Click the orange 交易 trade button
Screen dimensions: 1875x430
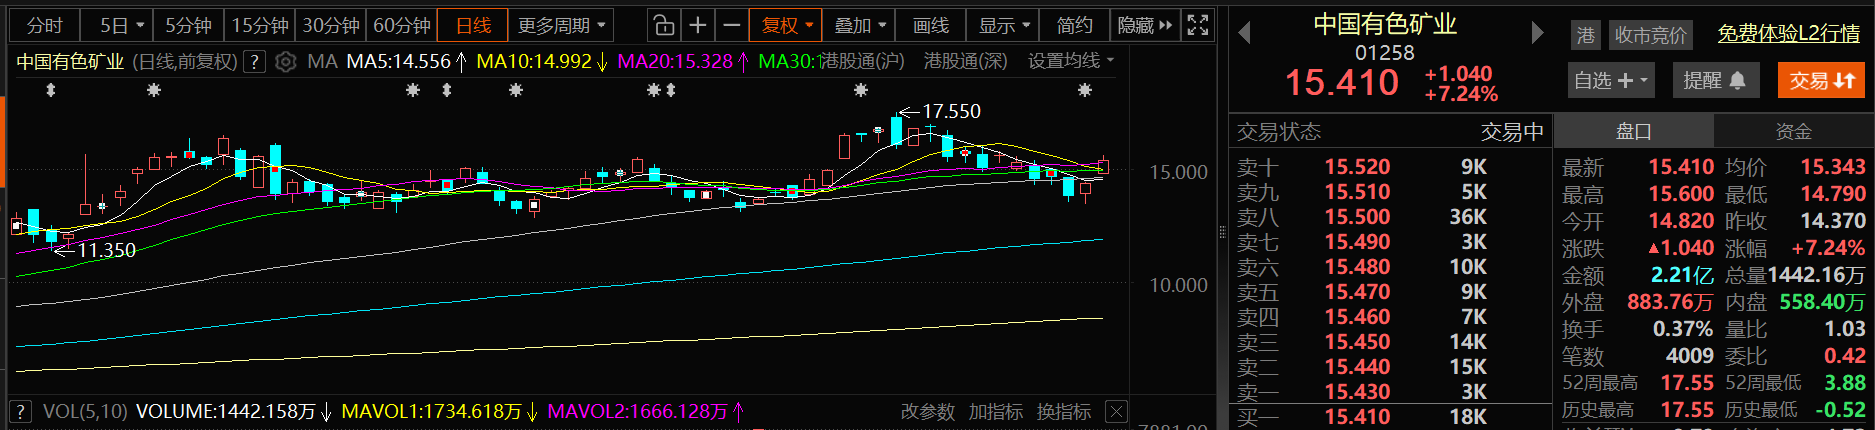[x=1821, y=80]
